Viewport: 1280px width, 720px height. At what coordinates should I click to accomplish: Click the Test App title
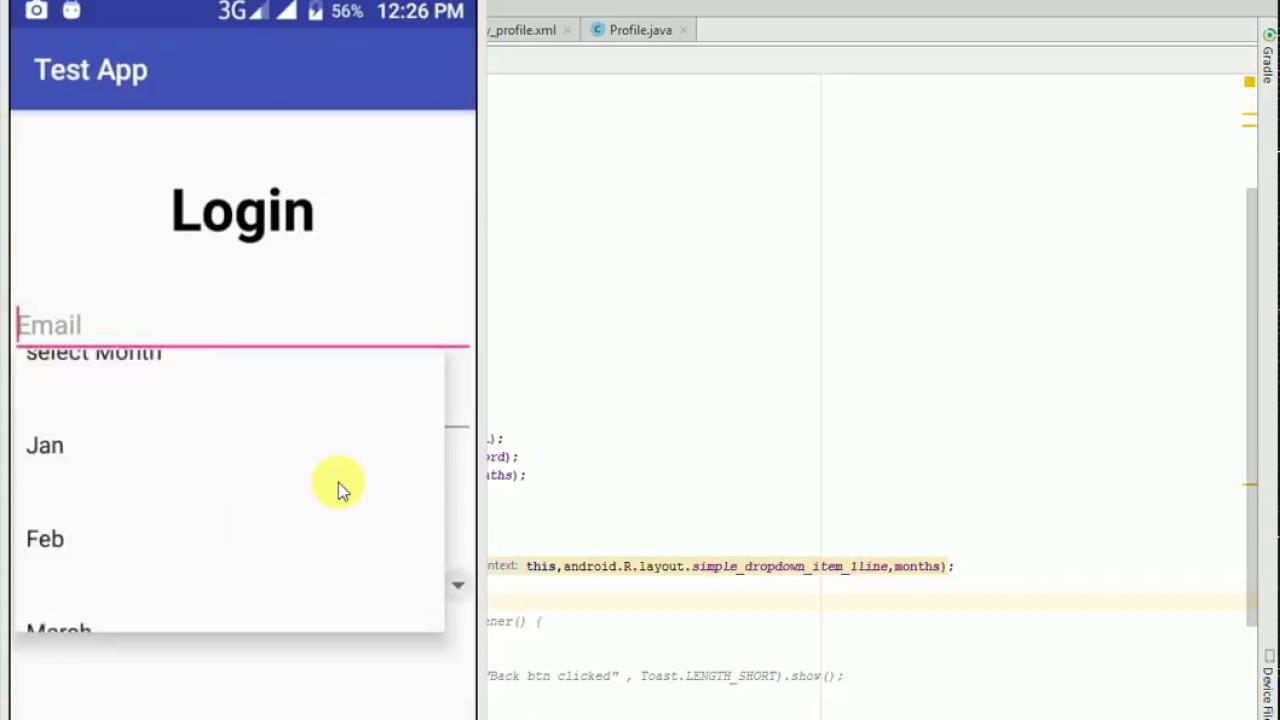[91, 70]
